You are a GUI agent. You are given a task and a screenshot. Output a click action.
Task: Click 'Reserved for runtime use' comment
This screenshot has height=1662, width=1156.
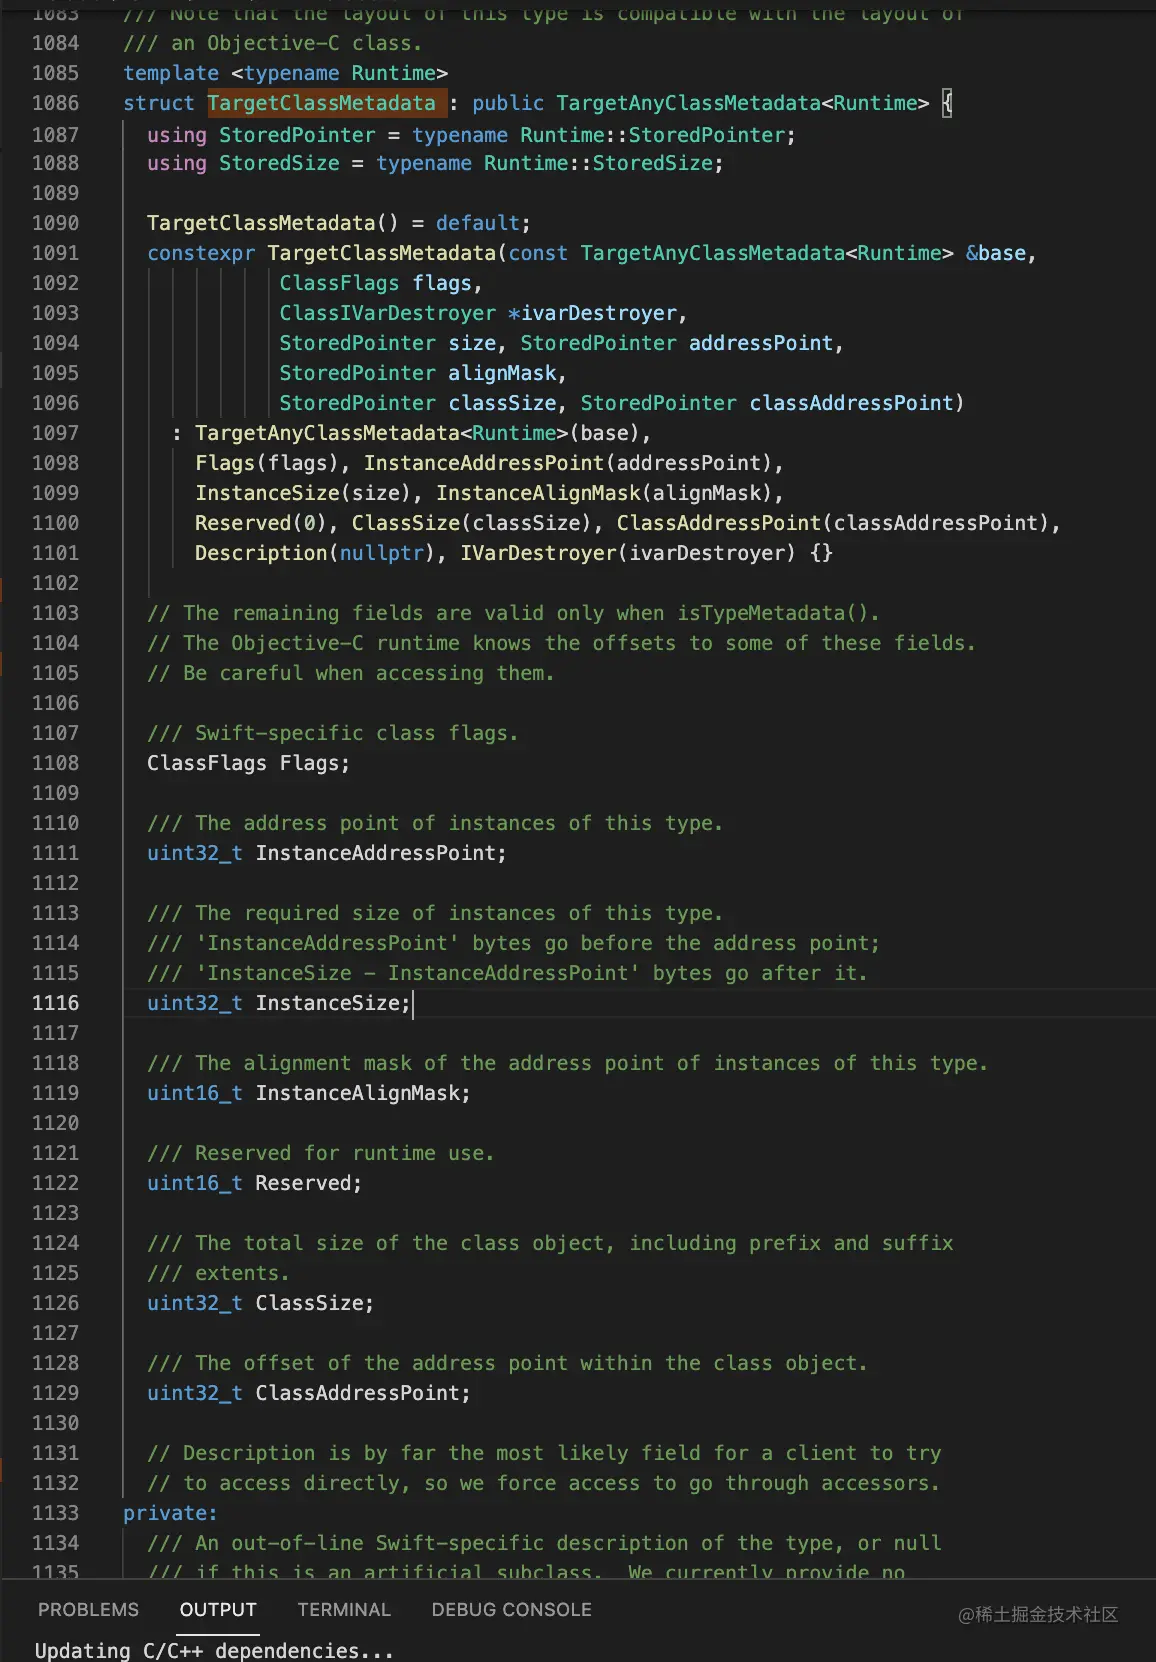pos(321,1153)
